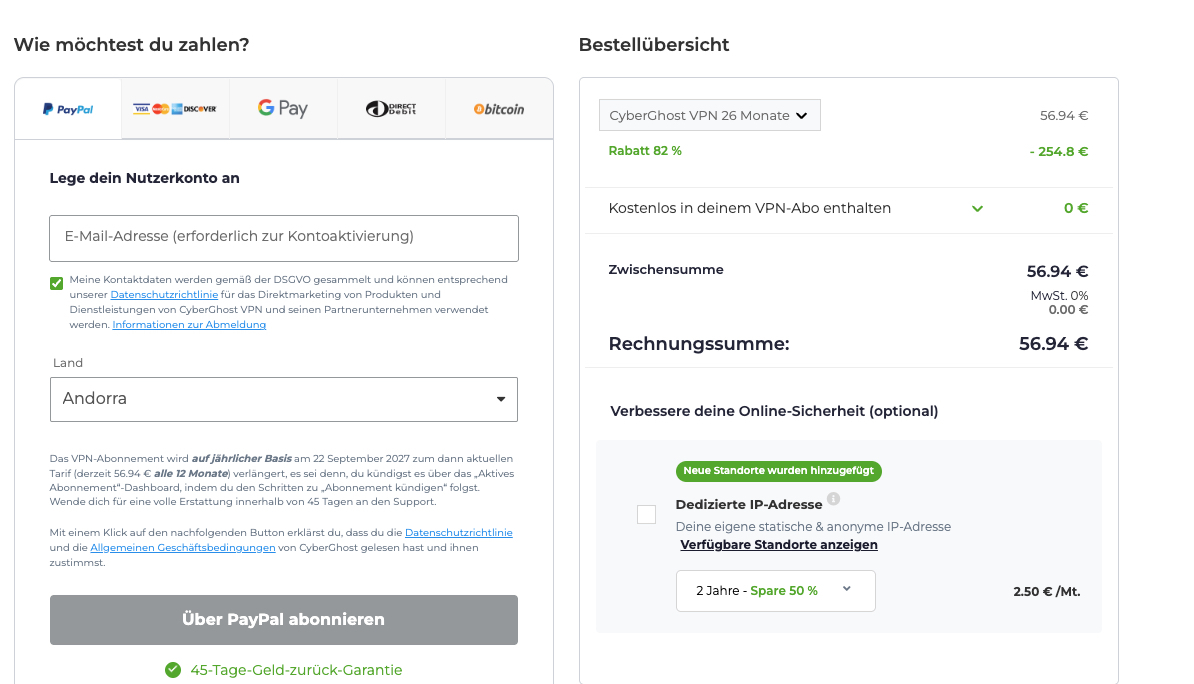This screenshot has height=684, width=1194.
Task: Click the E-Mail-Adresse input field
Action: click(x=284, y=238)
